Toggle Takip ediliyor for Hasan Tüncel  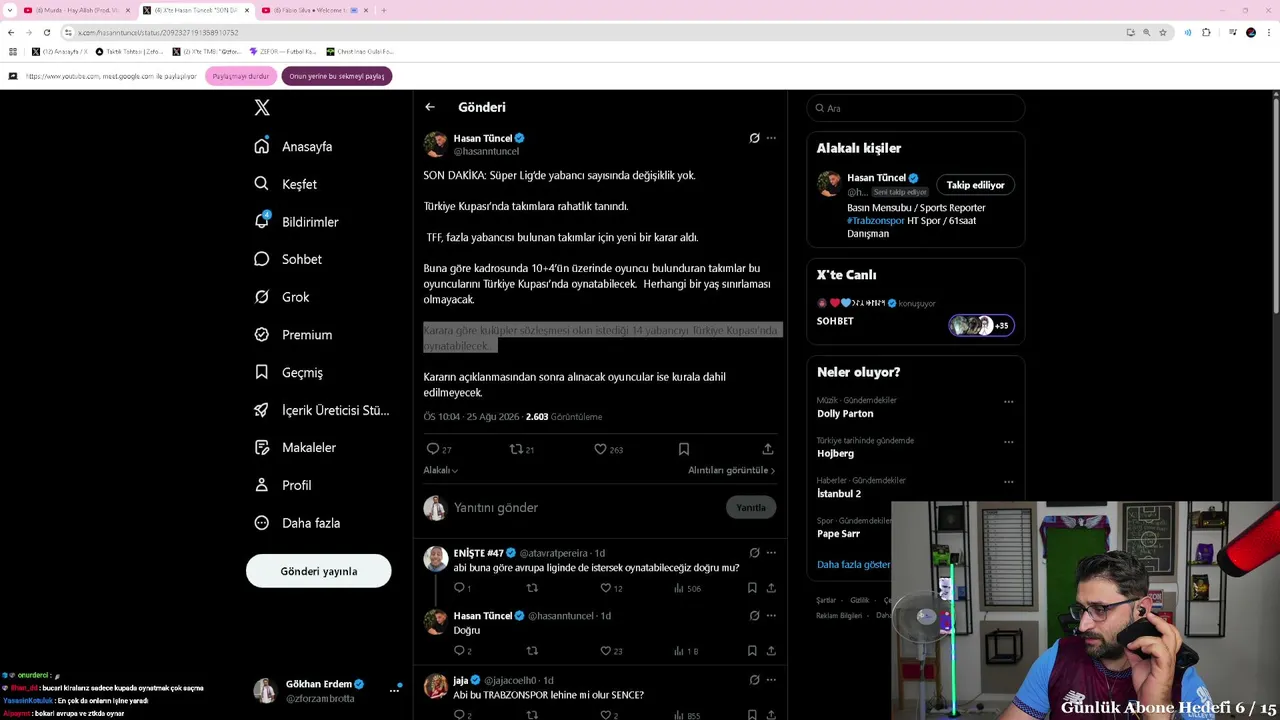[x=975, y=185]
